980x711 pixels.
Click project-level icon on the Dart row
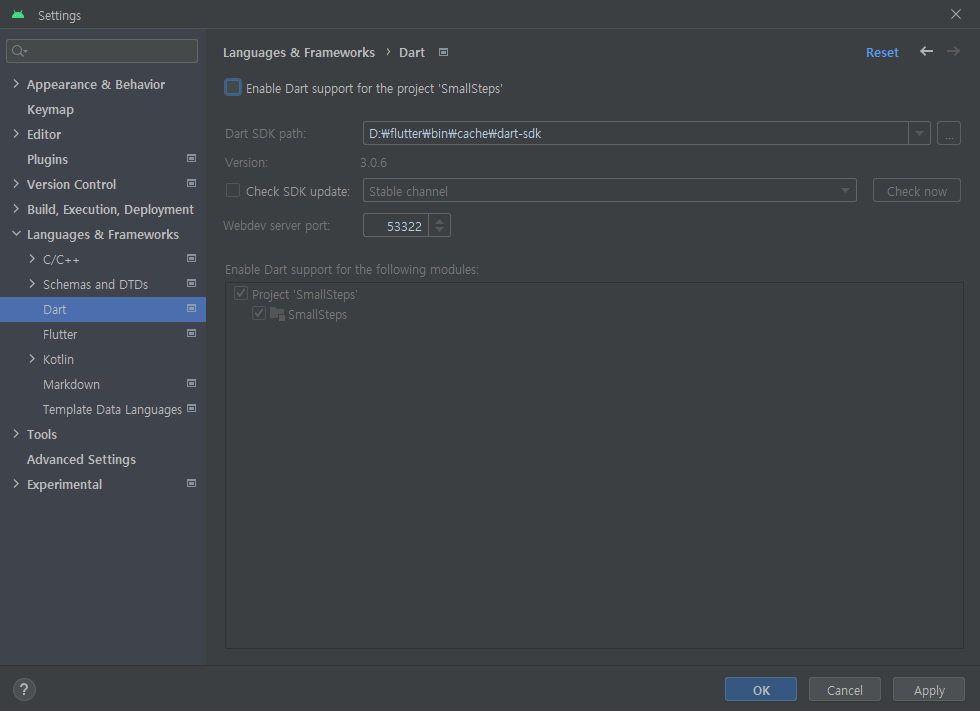[191, 309]
